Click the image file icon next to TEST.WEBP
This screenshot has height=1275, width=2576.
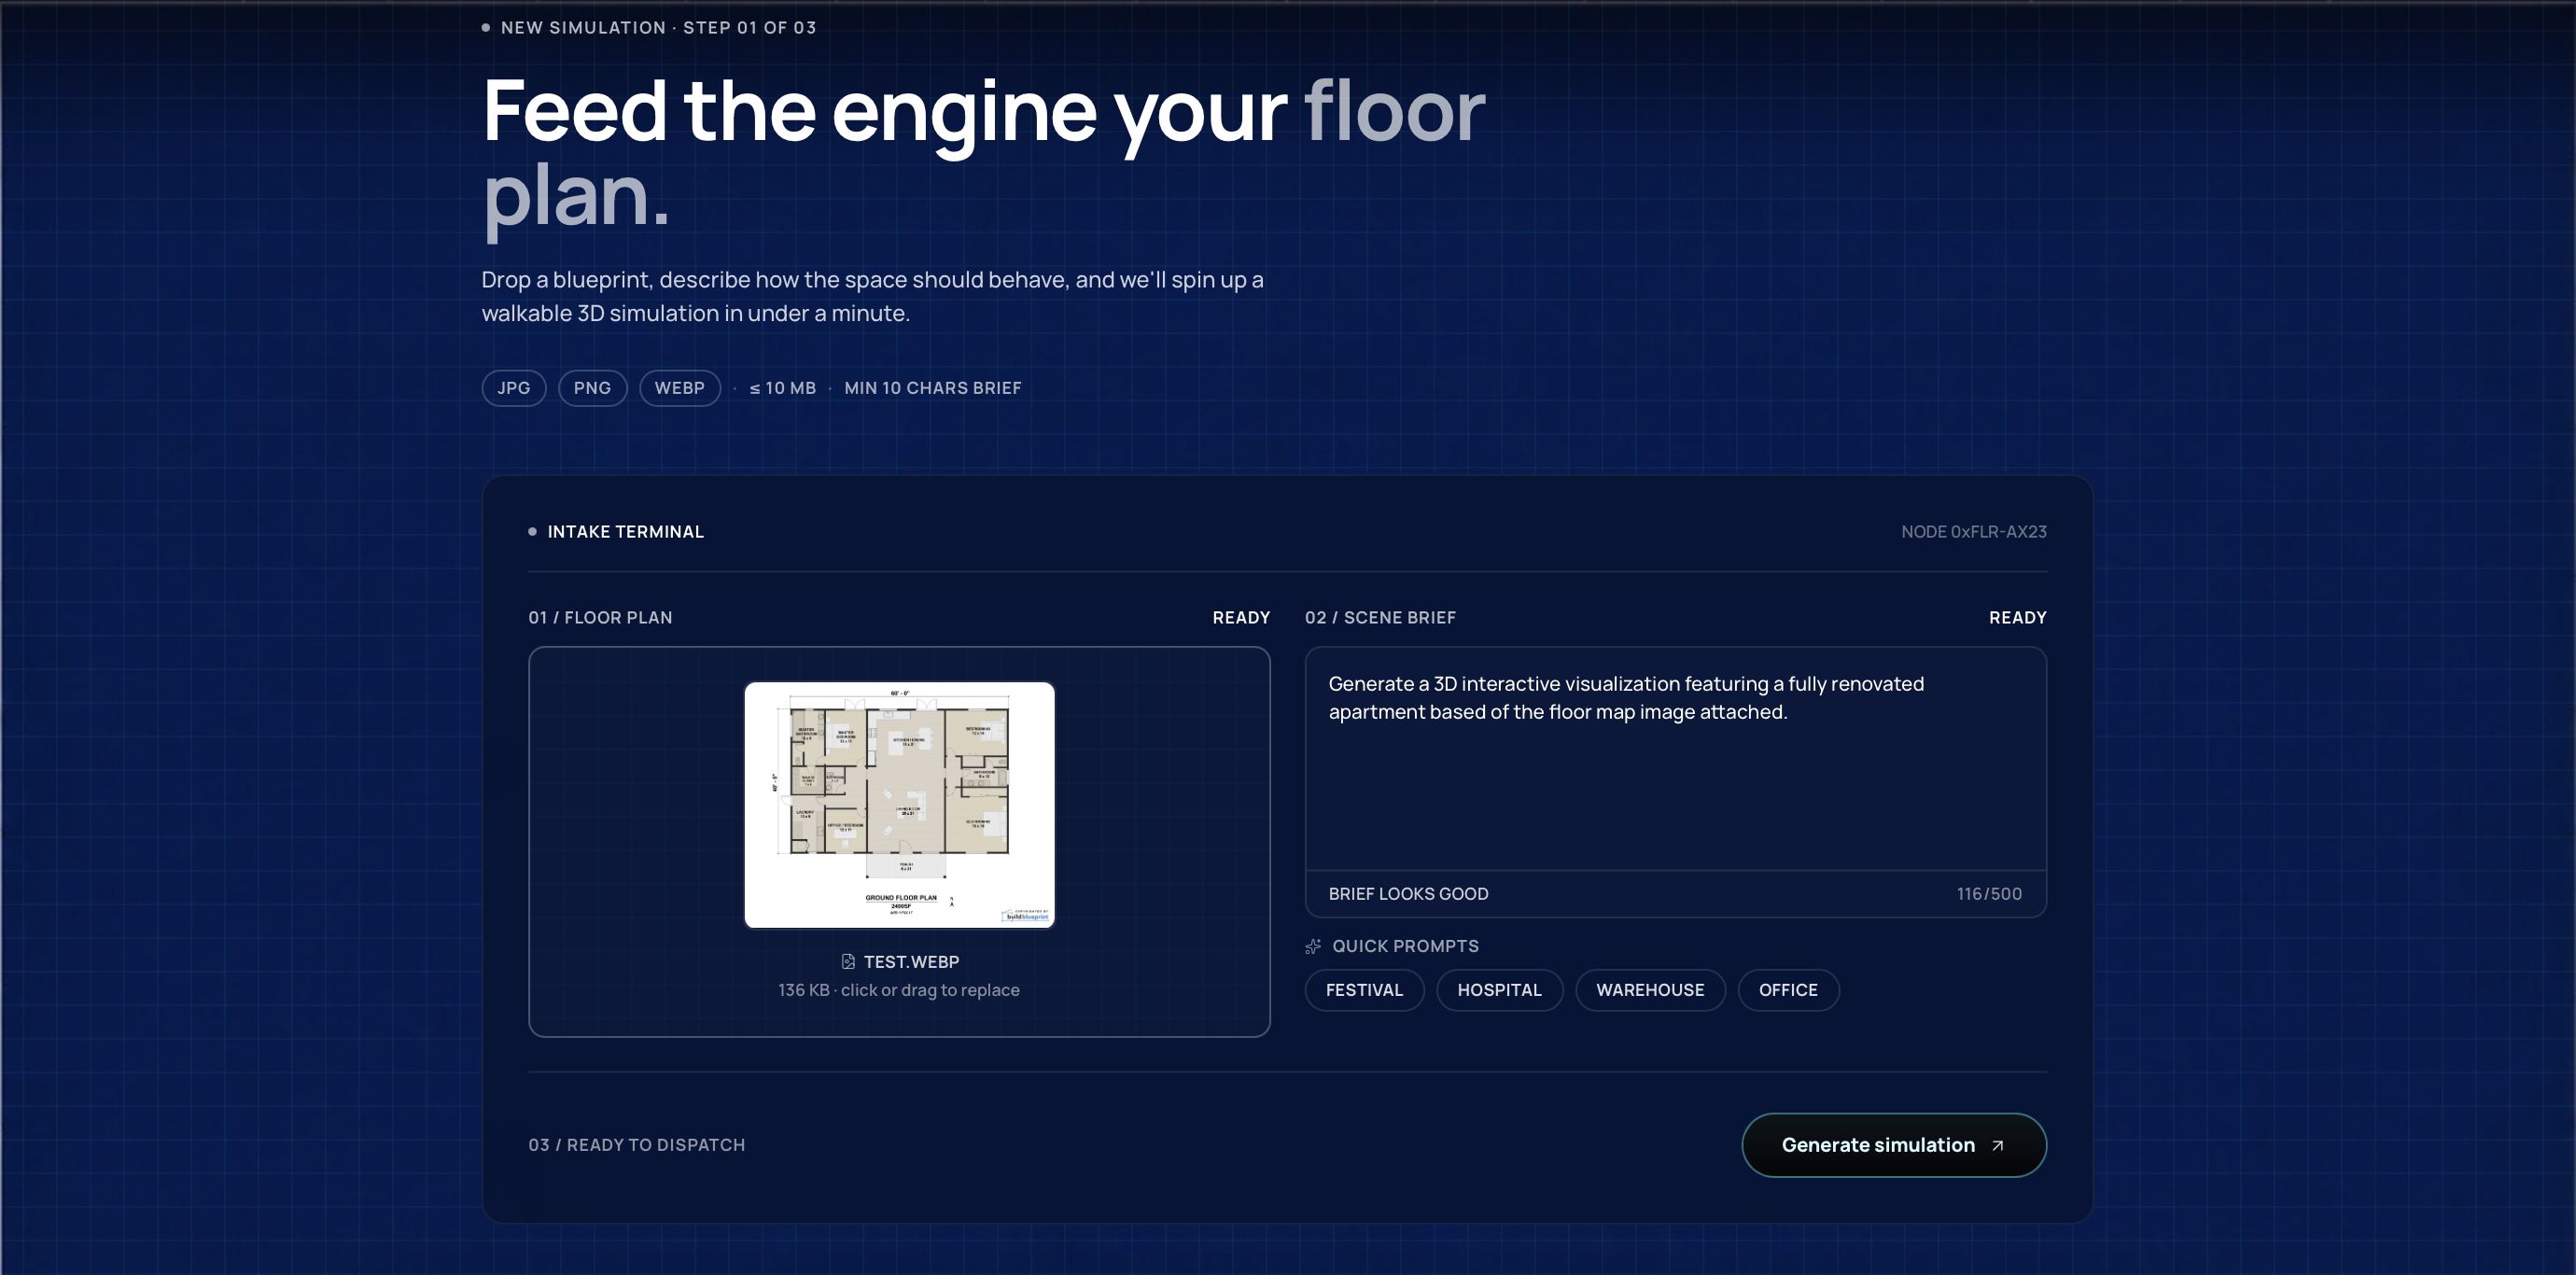coord(848,961)
